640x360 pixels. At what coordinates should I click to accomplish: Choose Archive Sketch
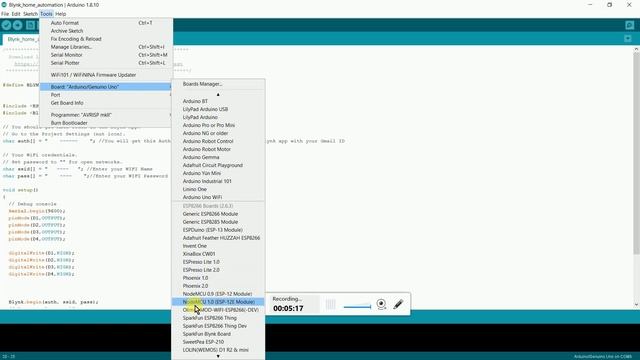coord(106,31)
